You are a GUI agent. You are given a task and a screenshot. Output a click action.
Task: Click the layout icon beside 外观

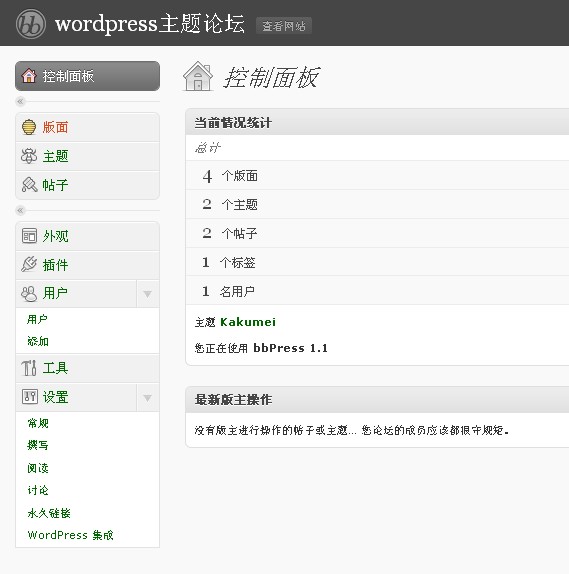(x=29, y=236)
